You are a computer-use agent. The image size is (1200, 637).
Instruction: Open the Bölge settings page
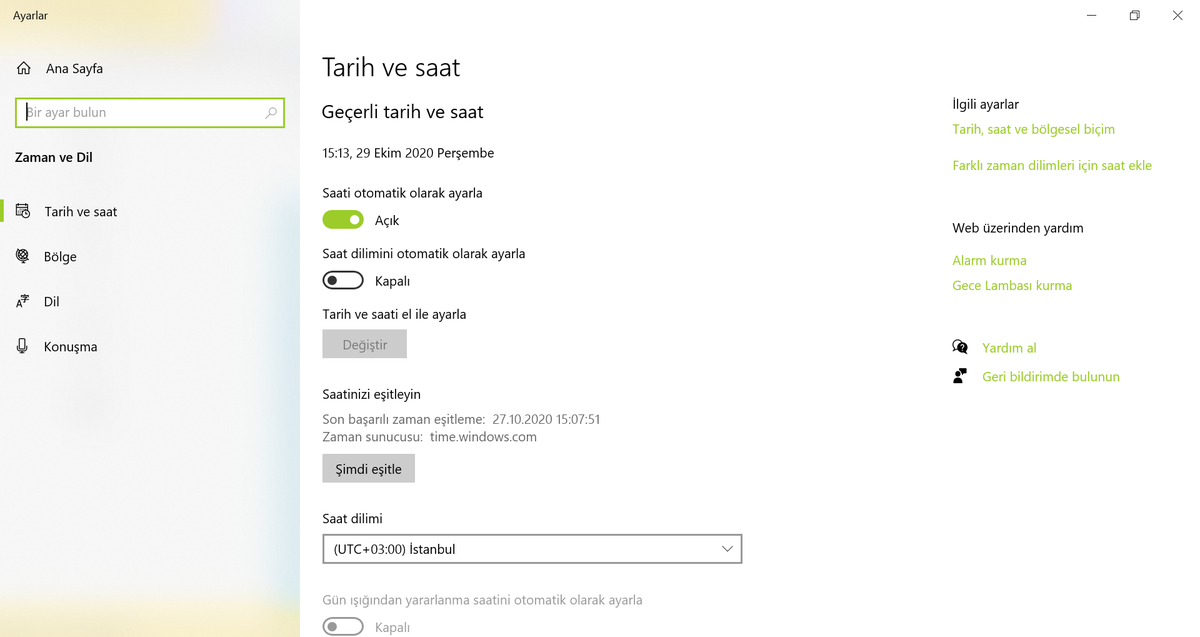[x=60, y=257]
